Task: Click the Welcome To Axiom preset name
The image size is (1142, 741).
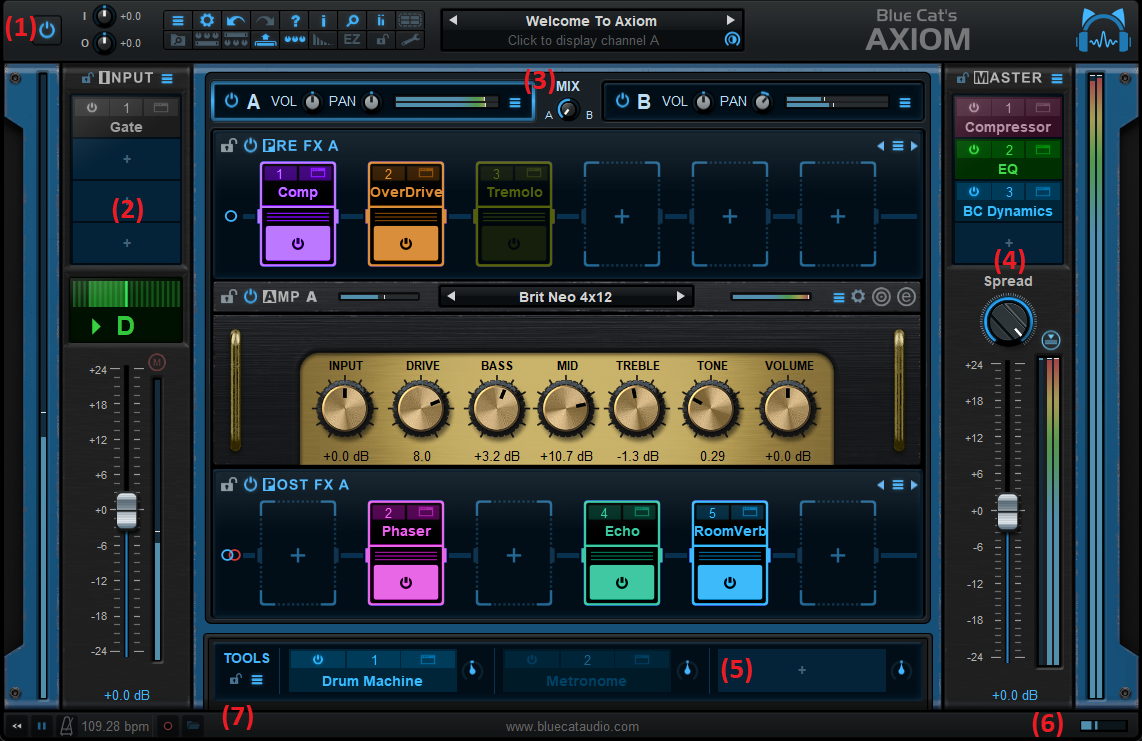Action: [x=591, y=21]
